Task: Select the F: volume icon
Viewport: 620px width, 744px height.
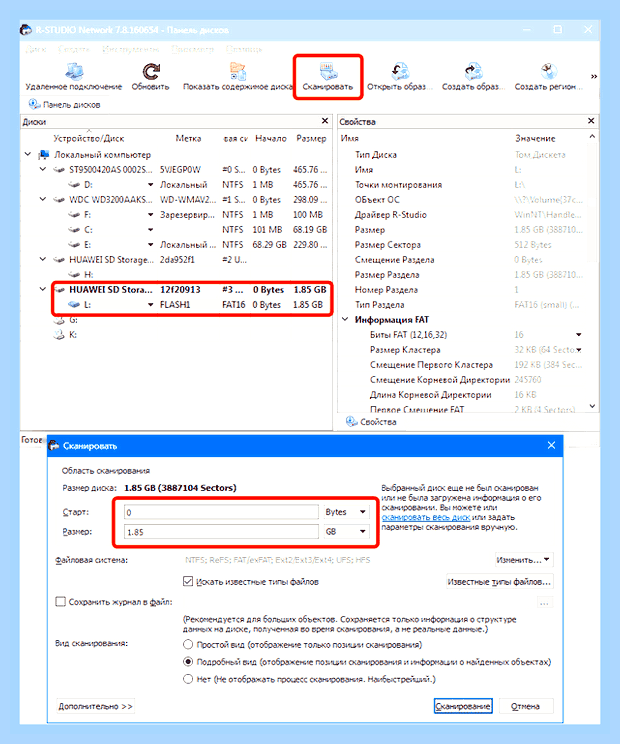Action: [74, 214]
